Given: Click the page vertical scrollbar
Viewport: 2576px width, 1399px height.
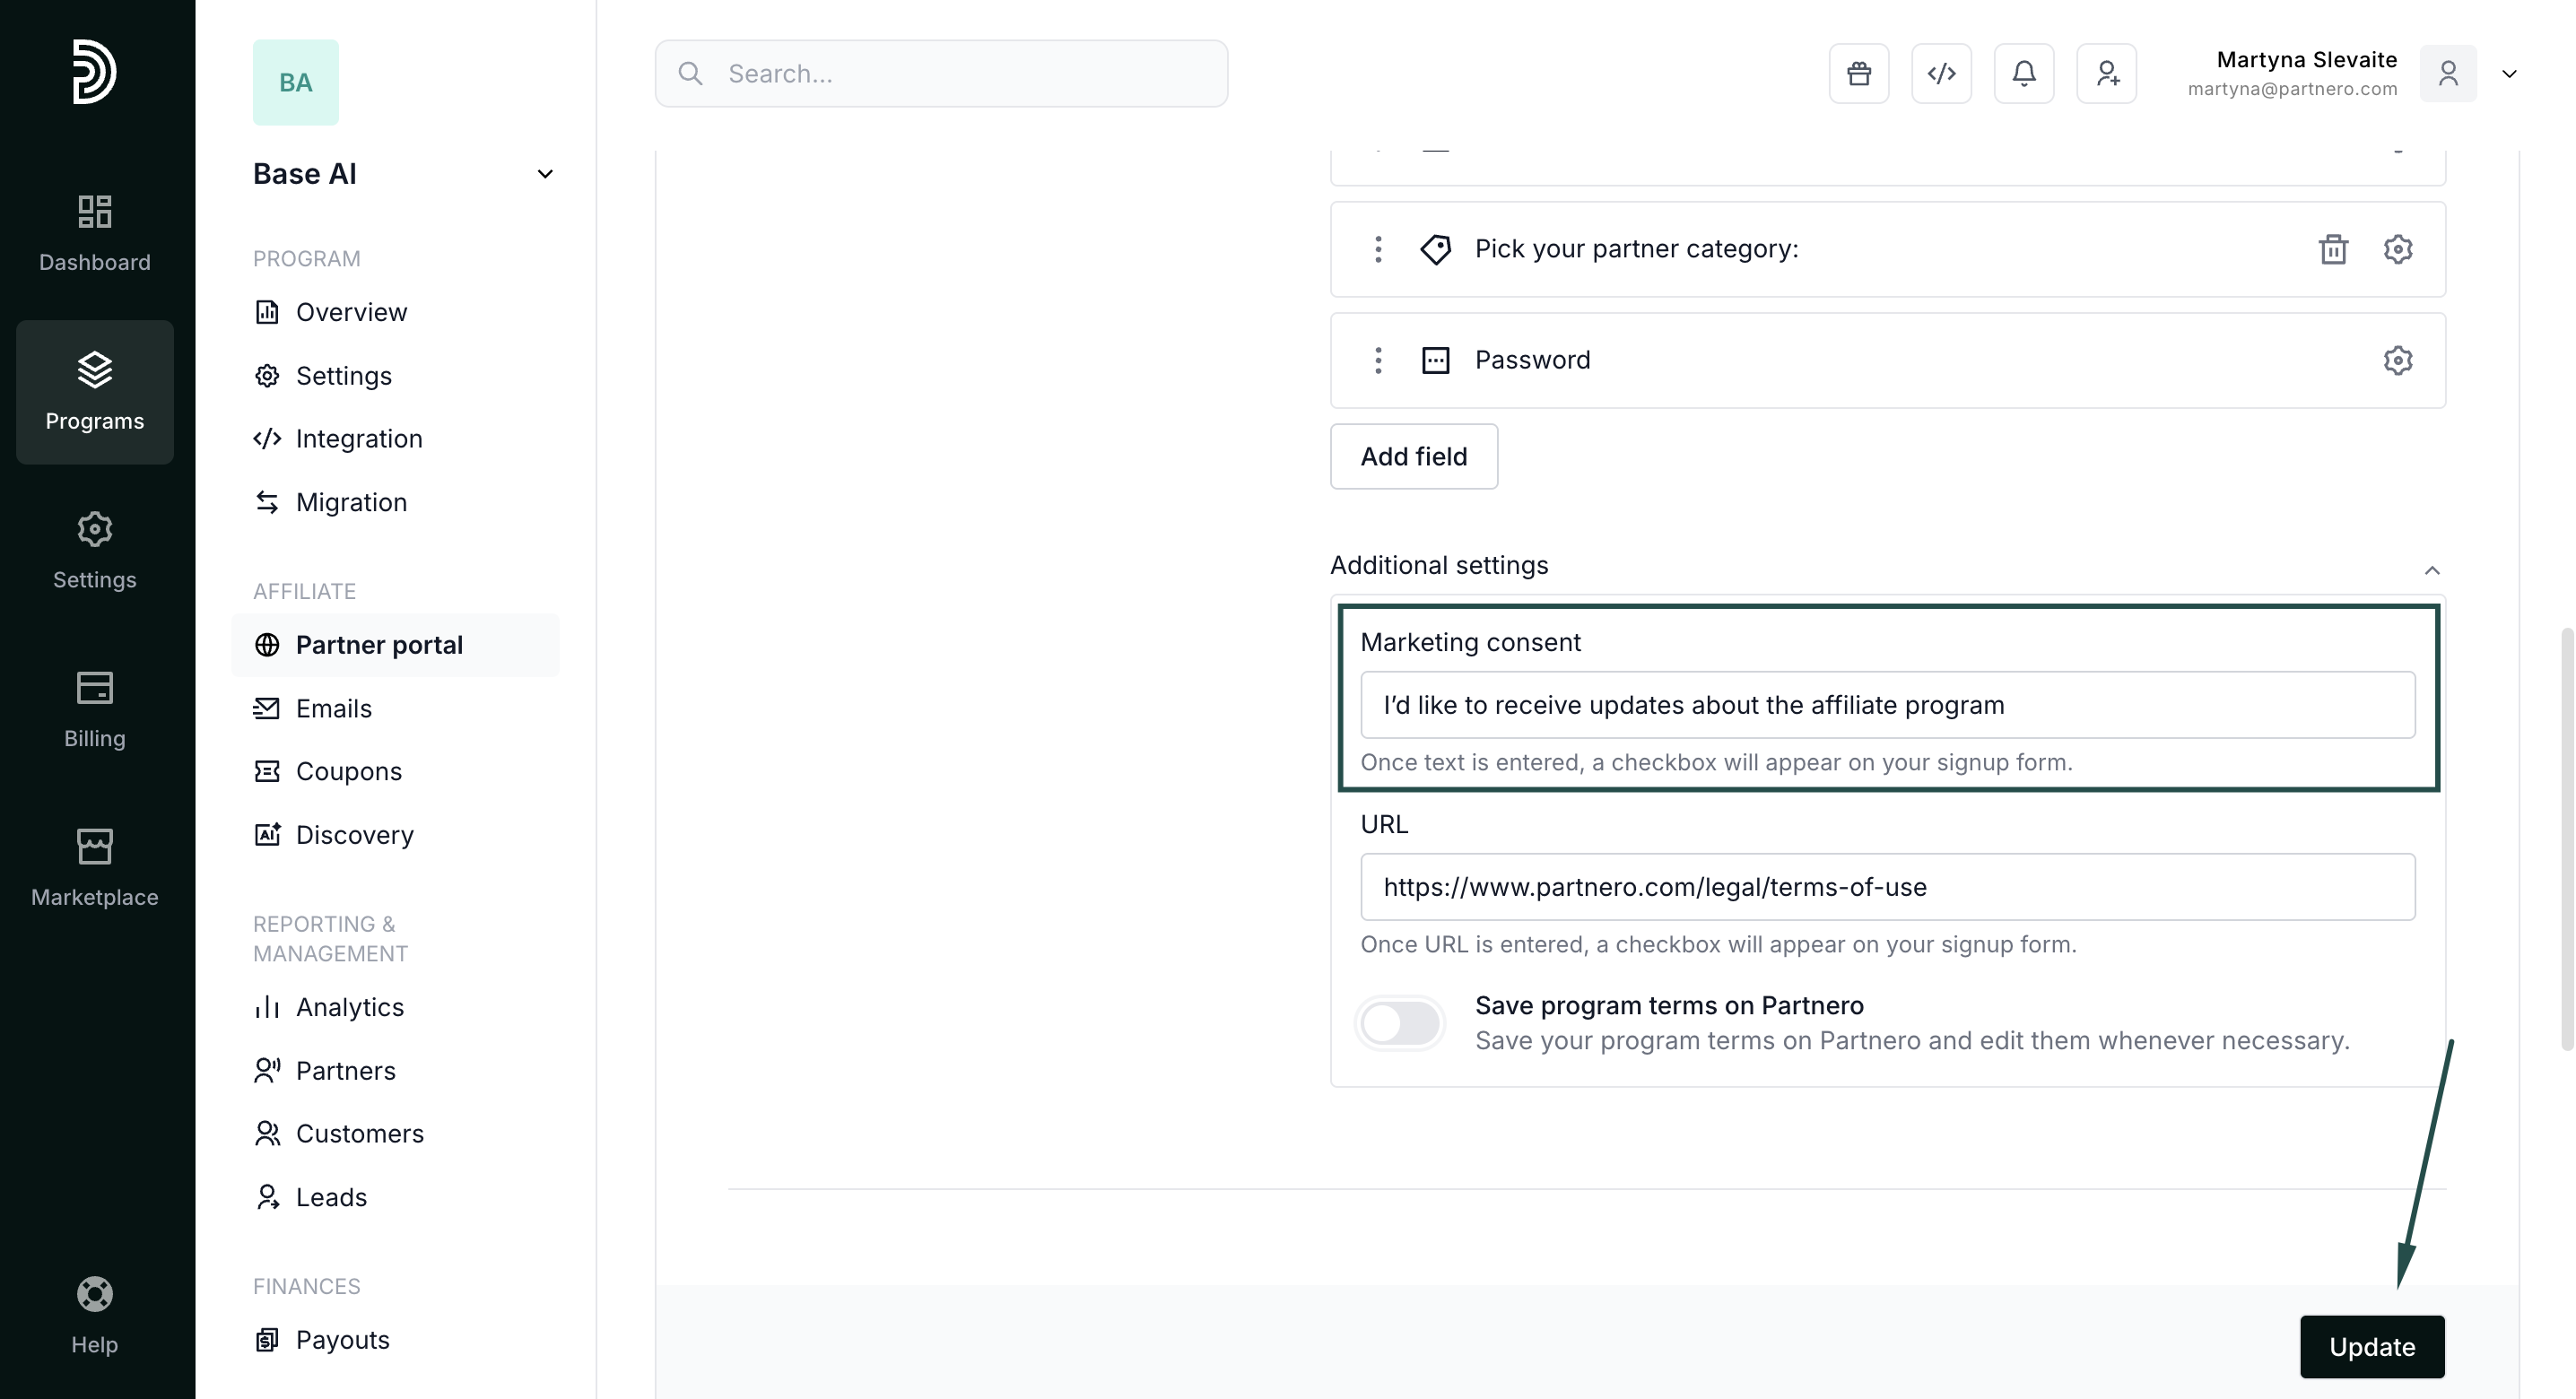Looking at the screenshot, I should point(2565,840).
